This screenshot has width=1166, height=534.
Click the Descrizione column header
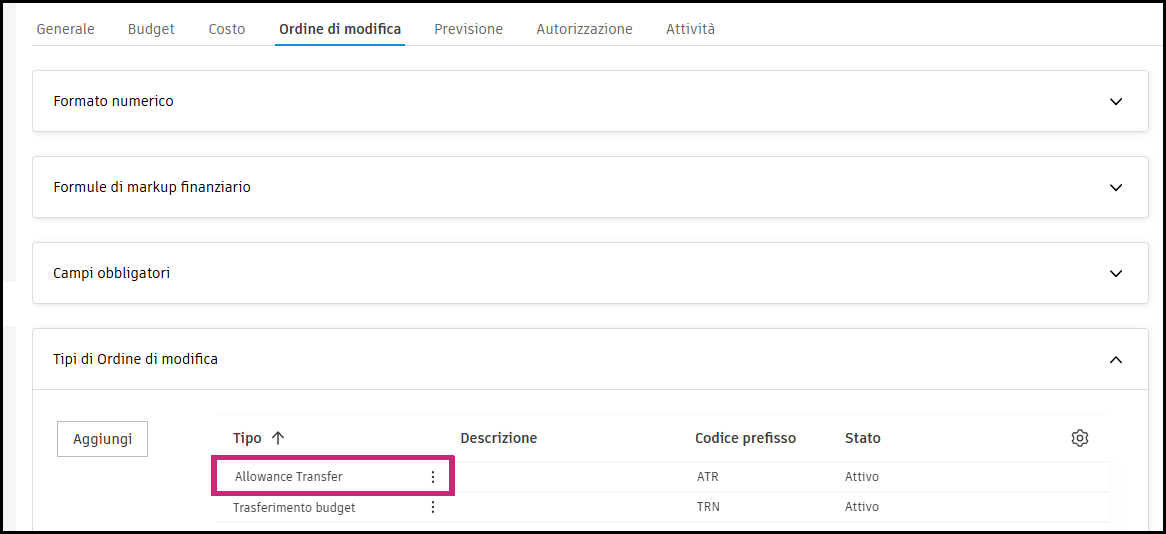(x=498, y=438)
